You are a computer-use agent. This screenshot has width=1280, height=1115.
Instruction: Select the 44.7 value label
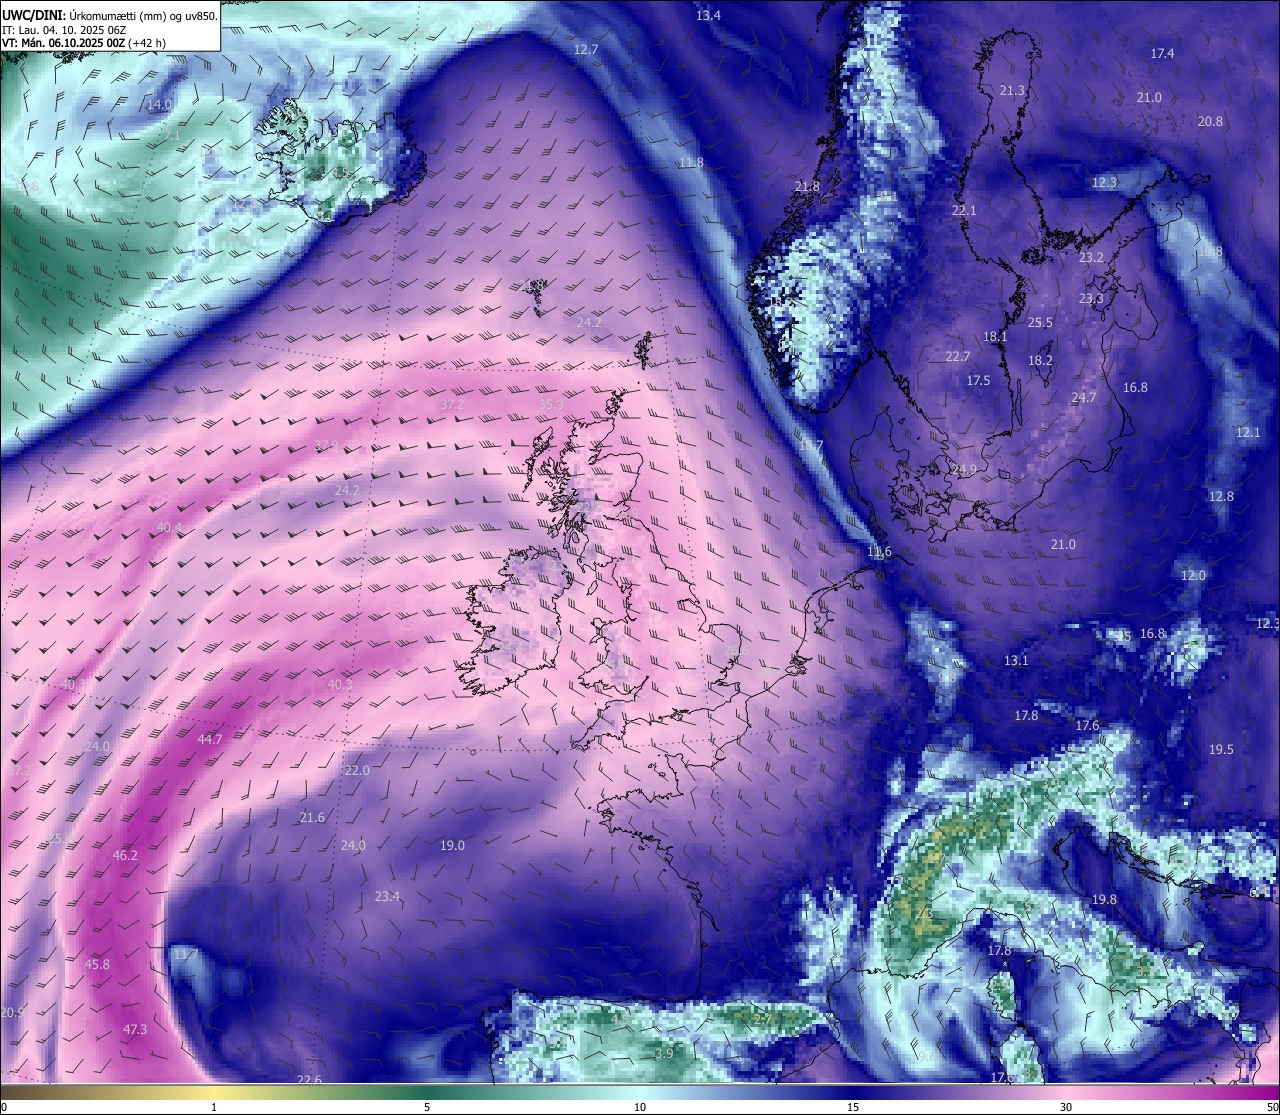pyautogui.click(x=210, y=739)
